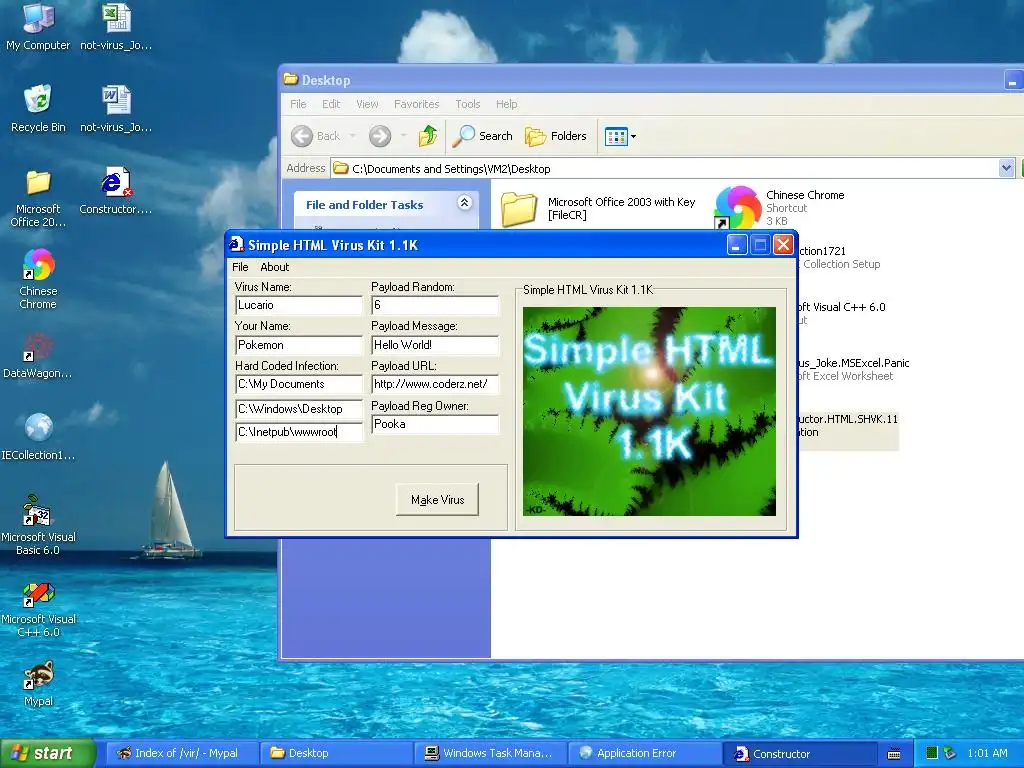The height and width of the screenshot is (768, 1024).
Task: Select Microsoft Office 2003 with Key folder
Action: [x=598, y=208]
